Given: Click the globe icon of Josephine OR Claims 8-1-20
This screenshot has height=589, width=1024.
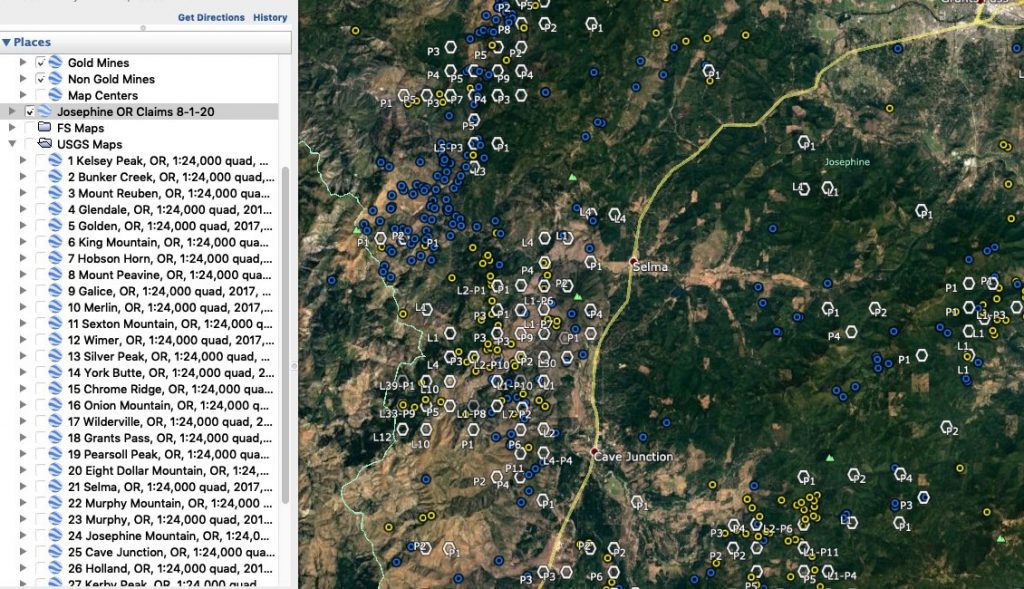Looking at the screenshot, I should [x=44, y=112].
